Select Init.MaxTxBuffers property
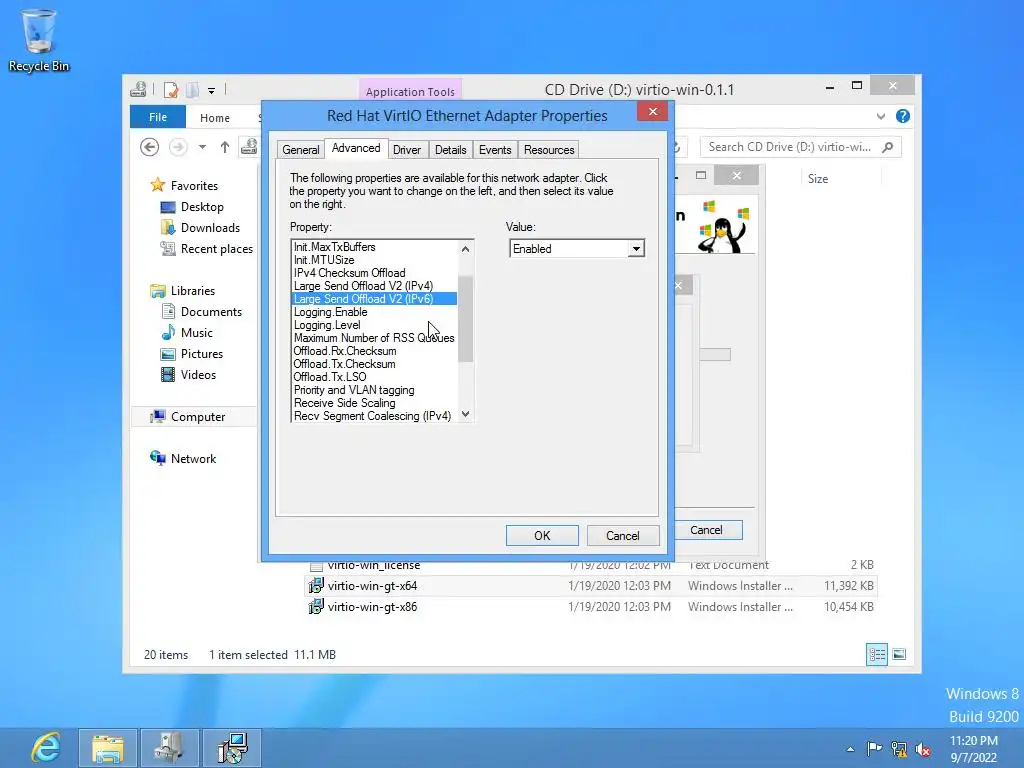The width and height of the screenshot is (1024, 768). tap(374, 247)
